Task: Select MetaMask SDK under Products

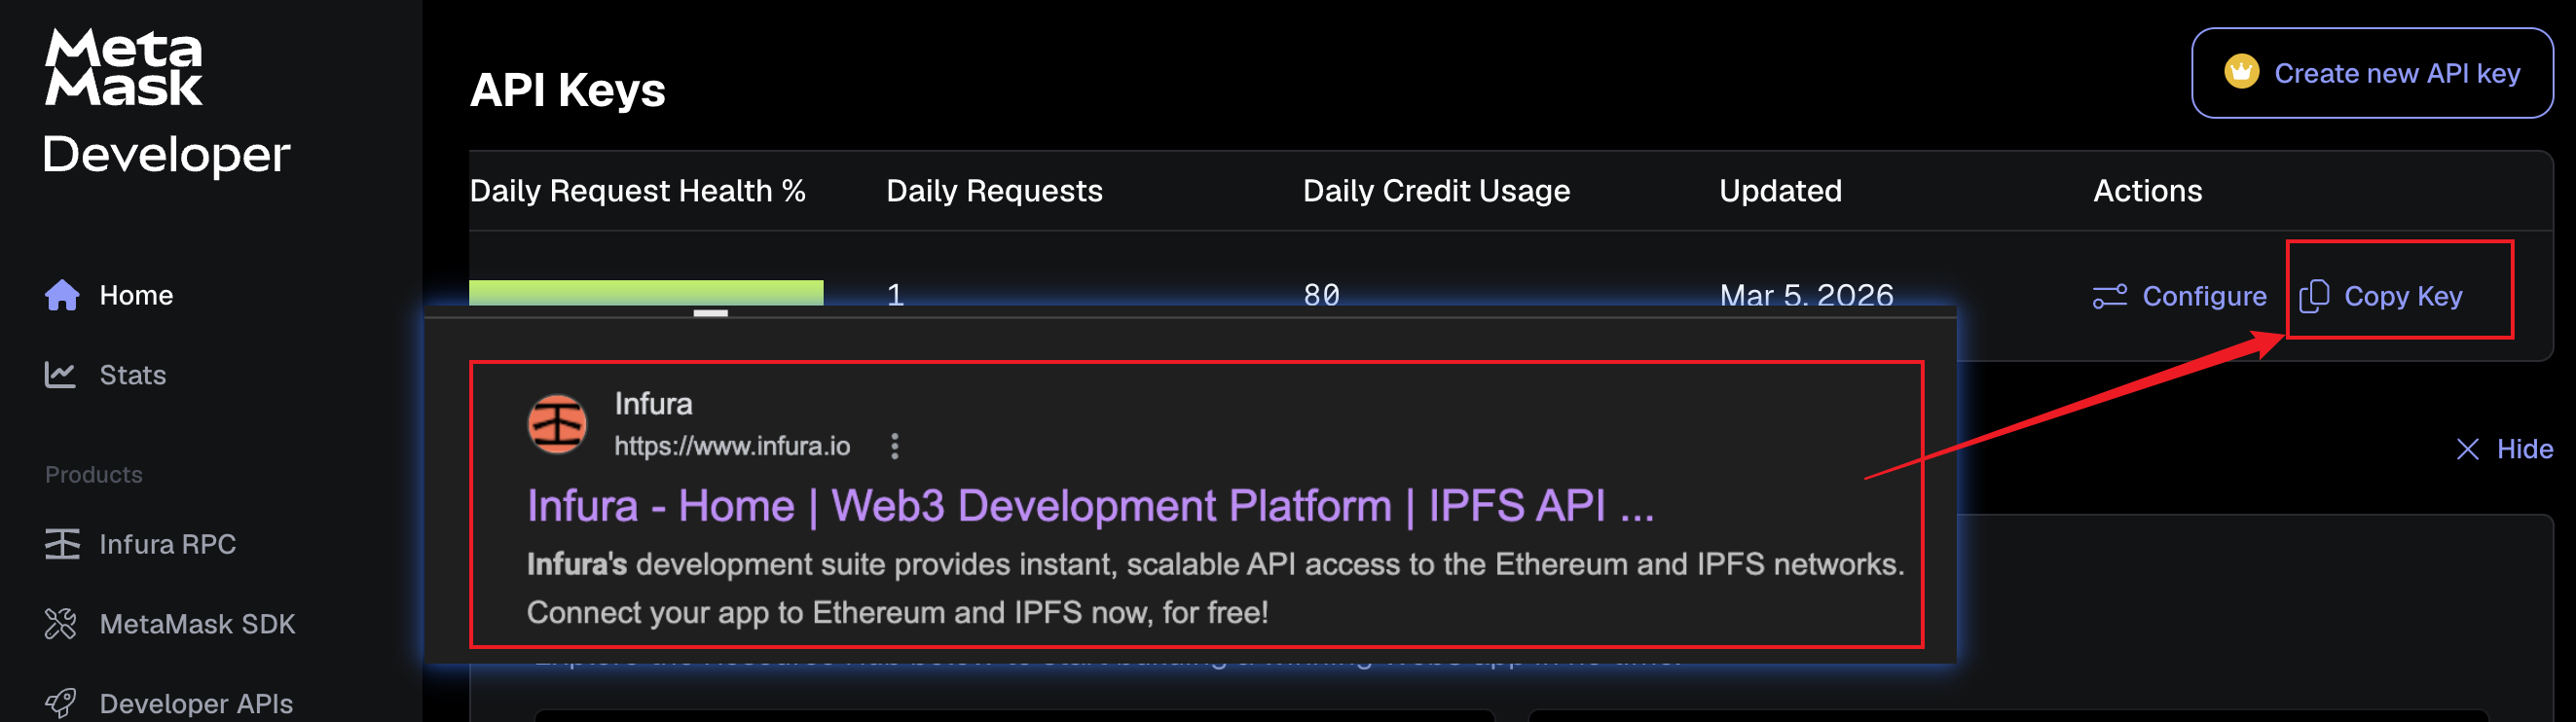Action: (x=197, y=624)
